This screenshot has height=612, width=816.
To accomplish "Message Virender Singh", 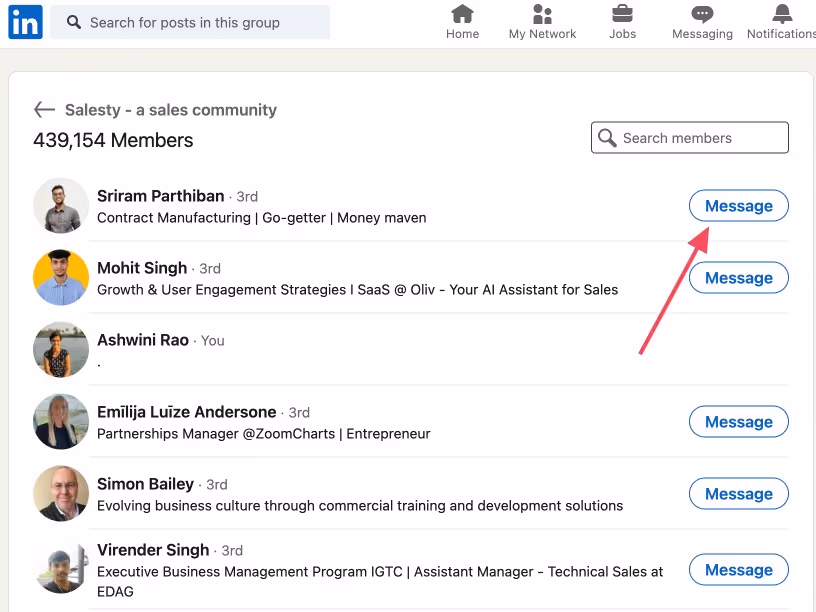I will coord(738,569).
